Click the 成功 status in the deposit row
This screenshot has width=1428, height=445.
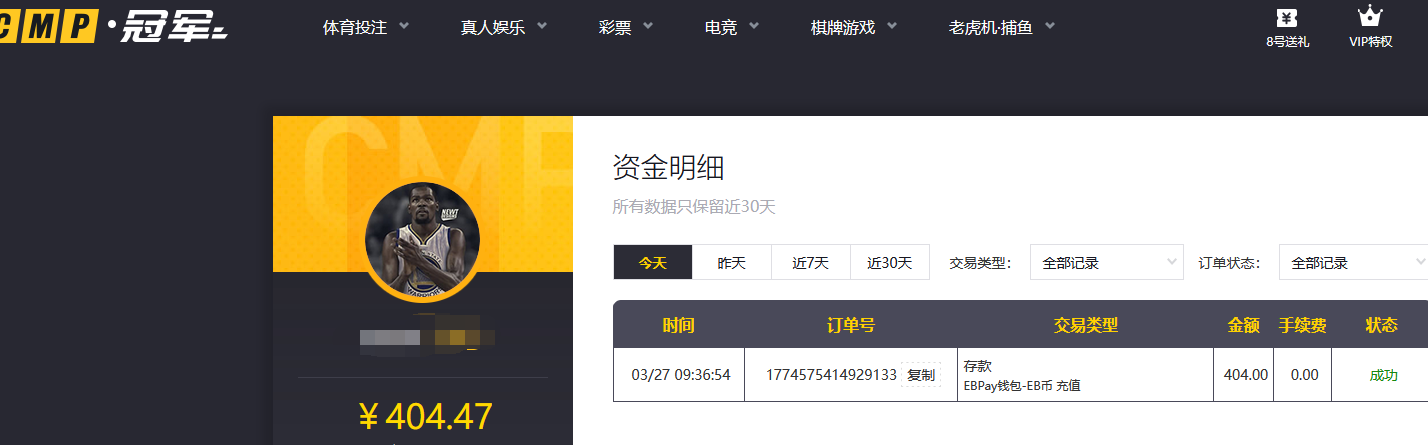click(1383, 375)
